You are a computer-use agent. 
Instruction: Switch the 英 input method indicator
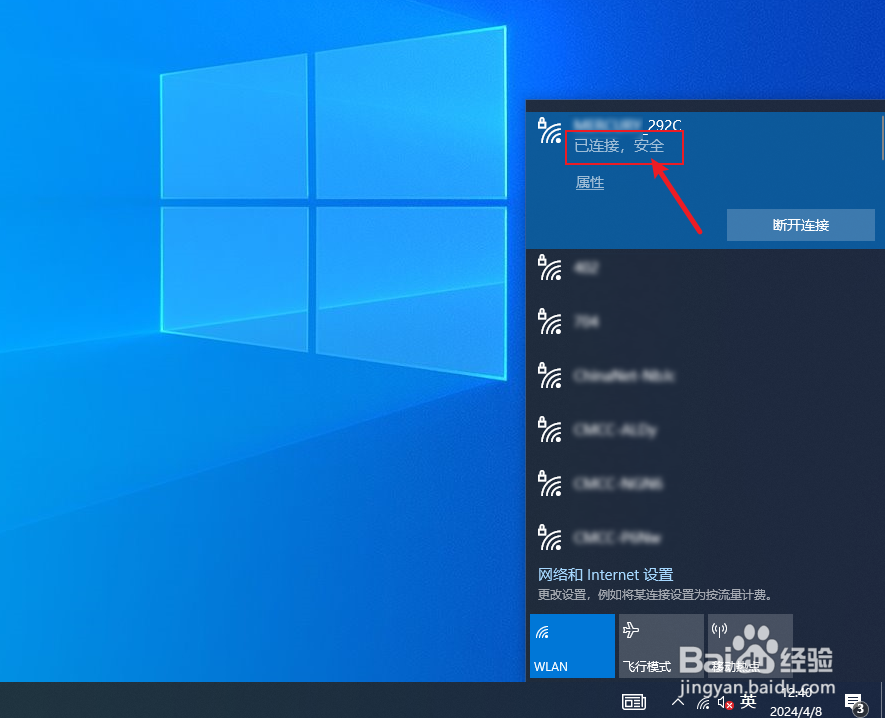click(x=748, y=701)
